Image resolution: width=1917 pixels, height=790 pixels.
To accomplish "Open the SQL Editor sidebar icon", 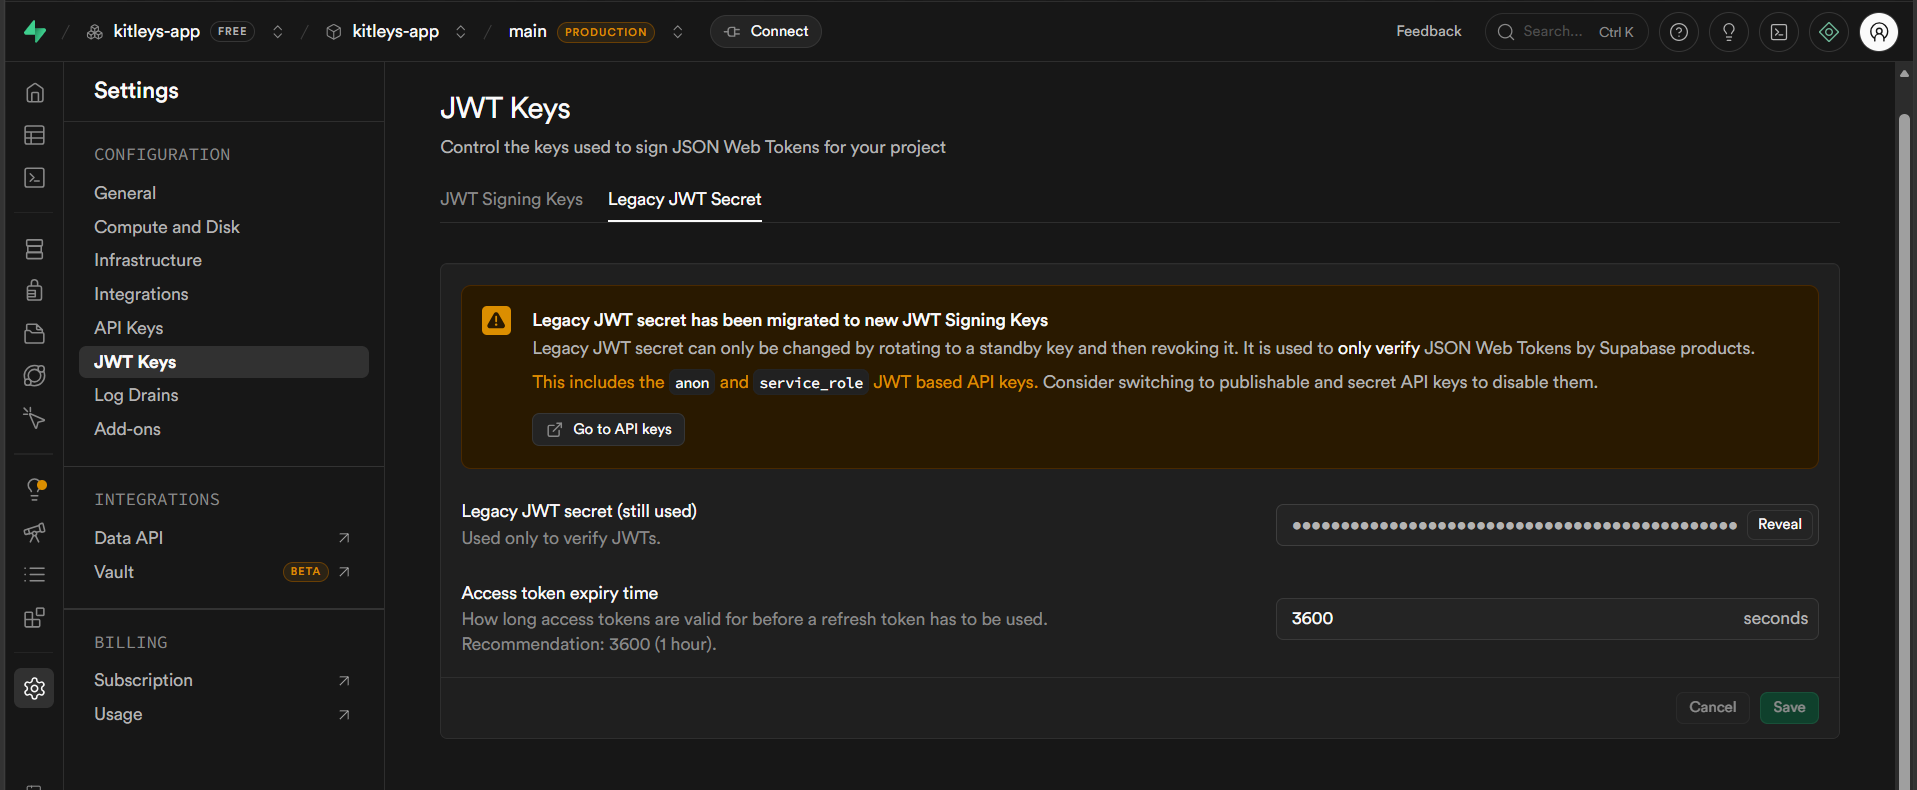I will coord(35,178).
